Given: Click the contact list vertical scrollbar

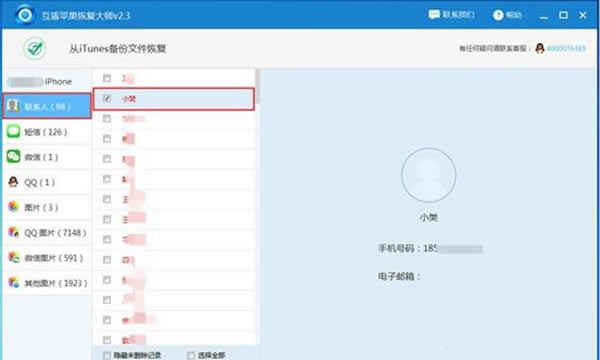Looking at the screenshot, I should point(258,86).
